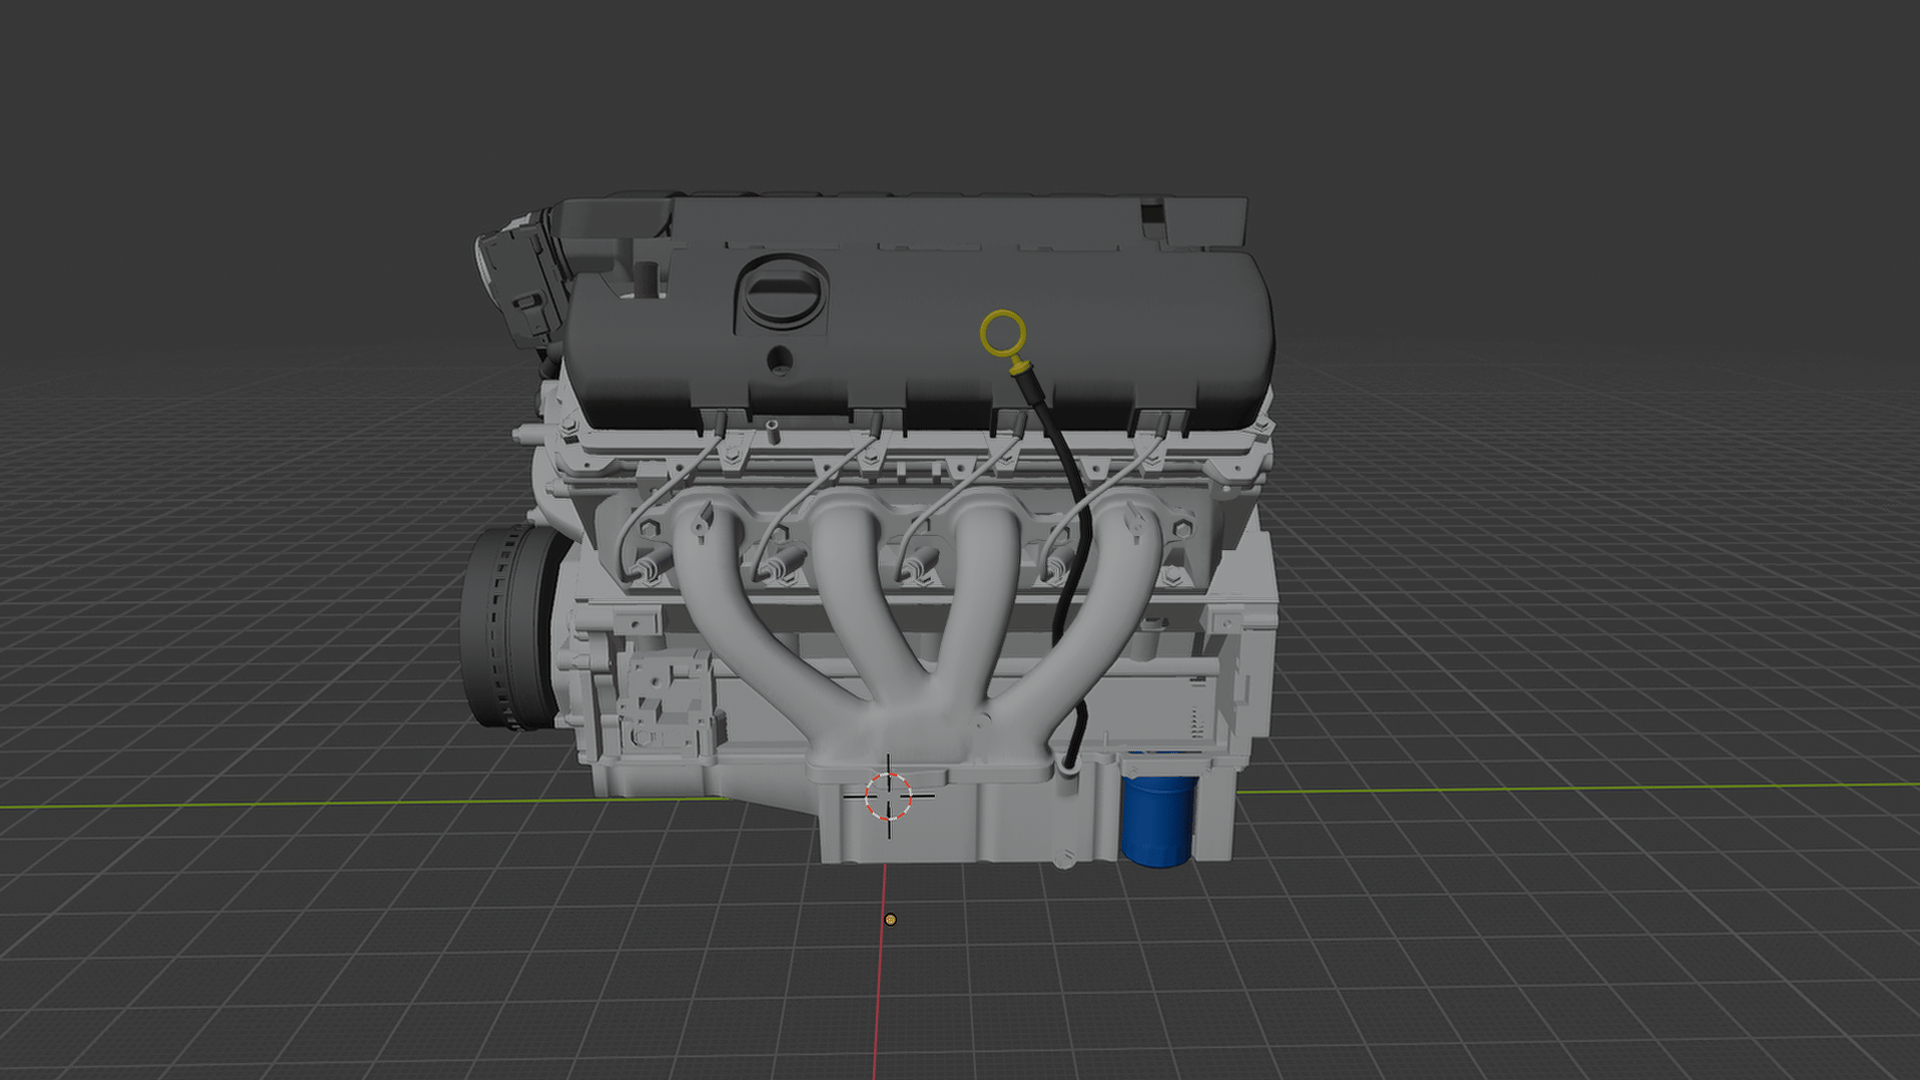Select the blue oil filter on the engine
The height and width of the screenshot is (1080, 1920).
coord(1158,819)
